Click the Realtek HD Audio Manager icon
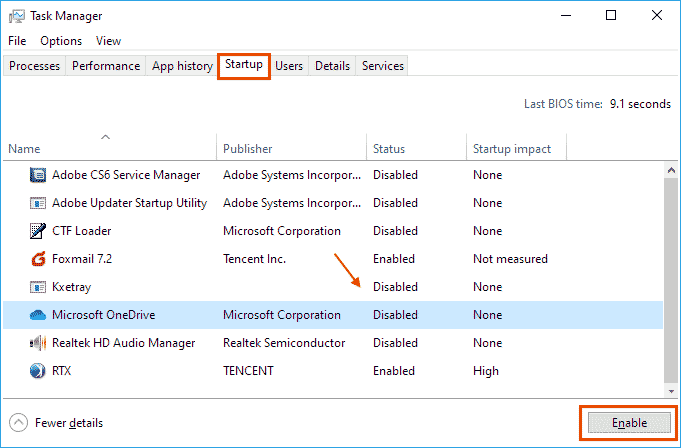Viewport: 681px width, 448px height. (38, 343)
